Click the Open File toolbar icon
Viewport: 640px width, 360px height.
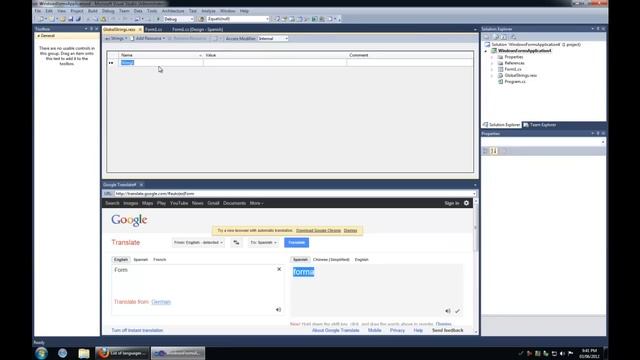[62, 19]
